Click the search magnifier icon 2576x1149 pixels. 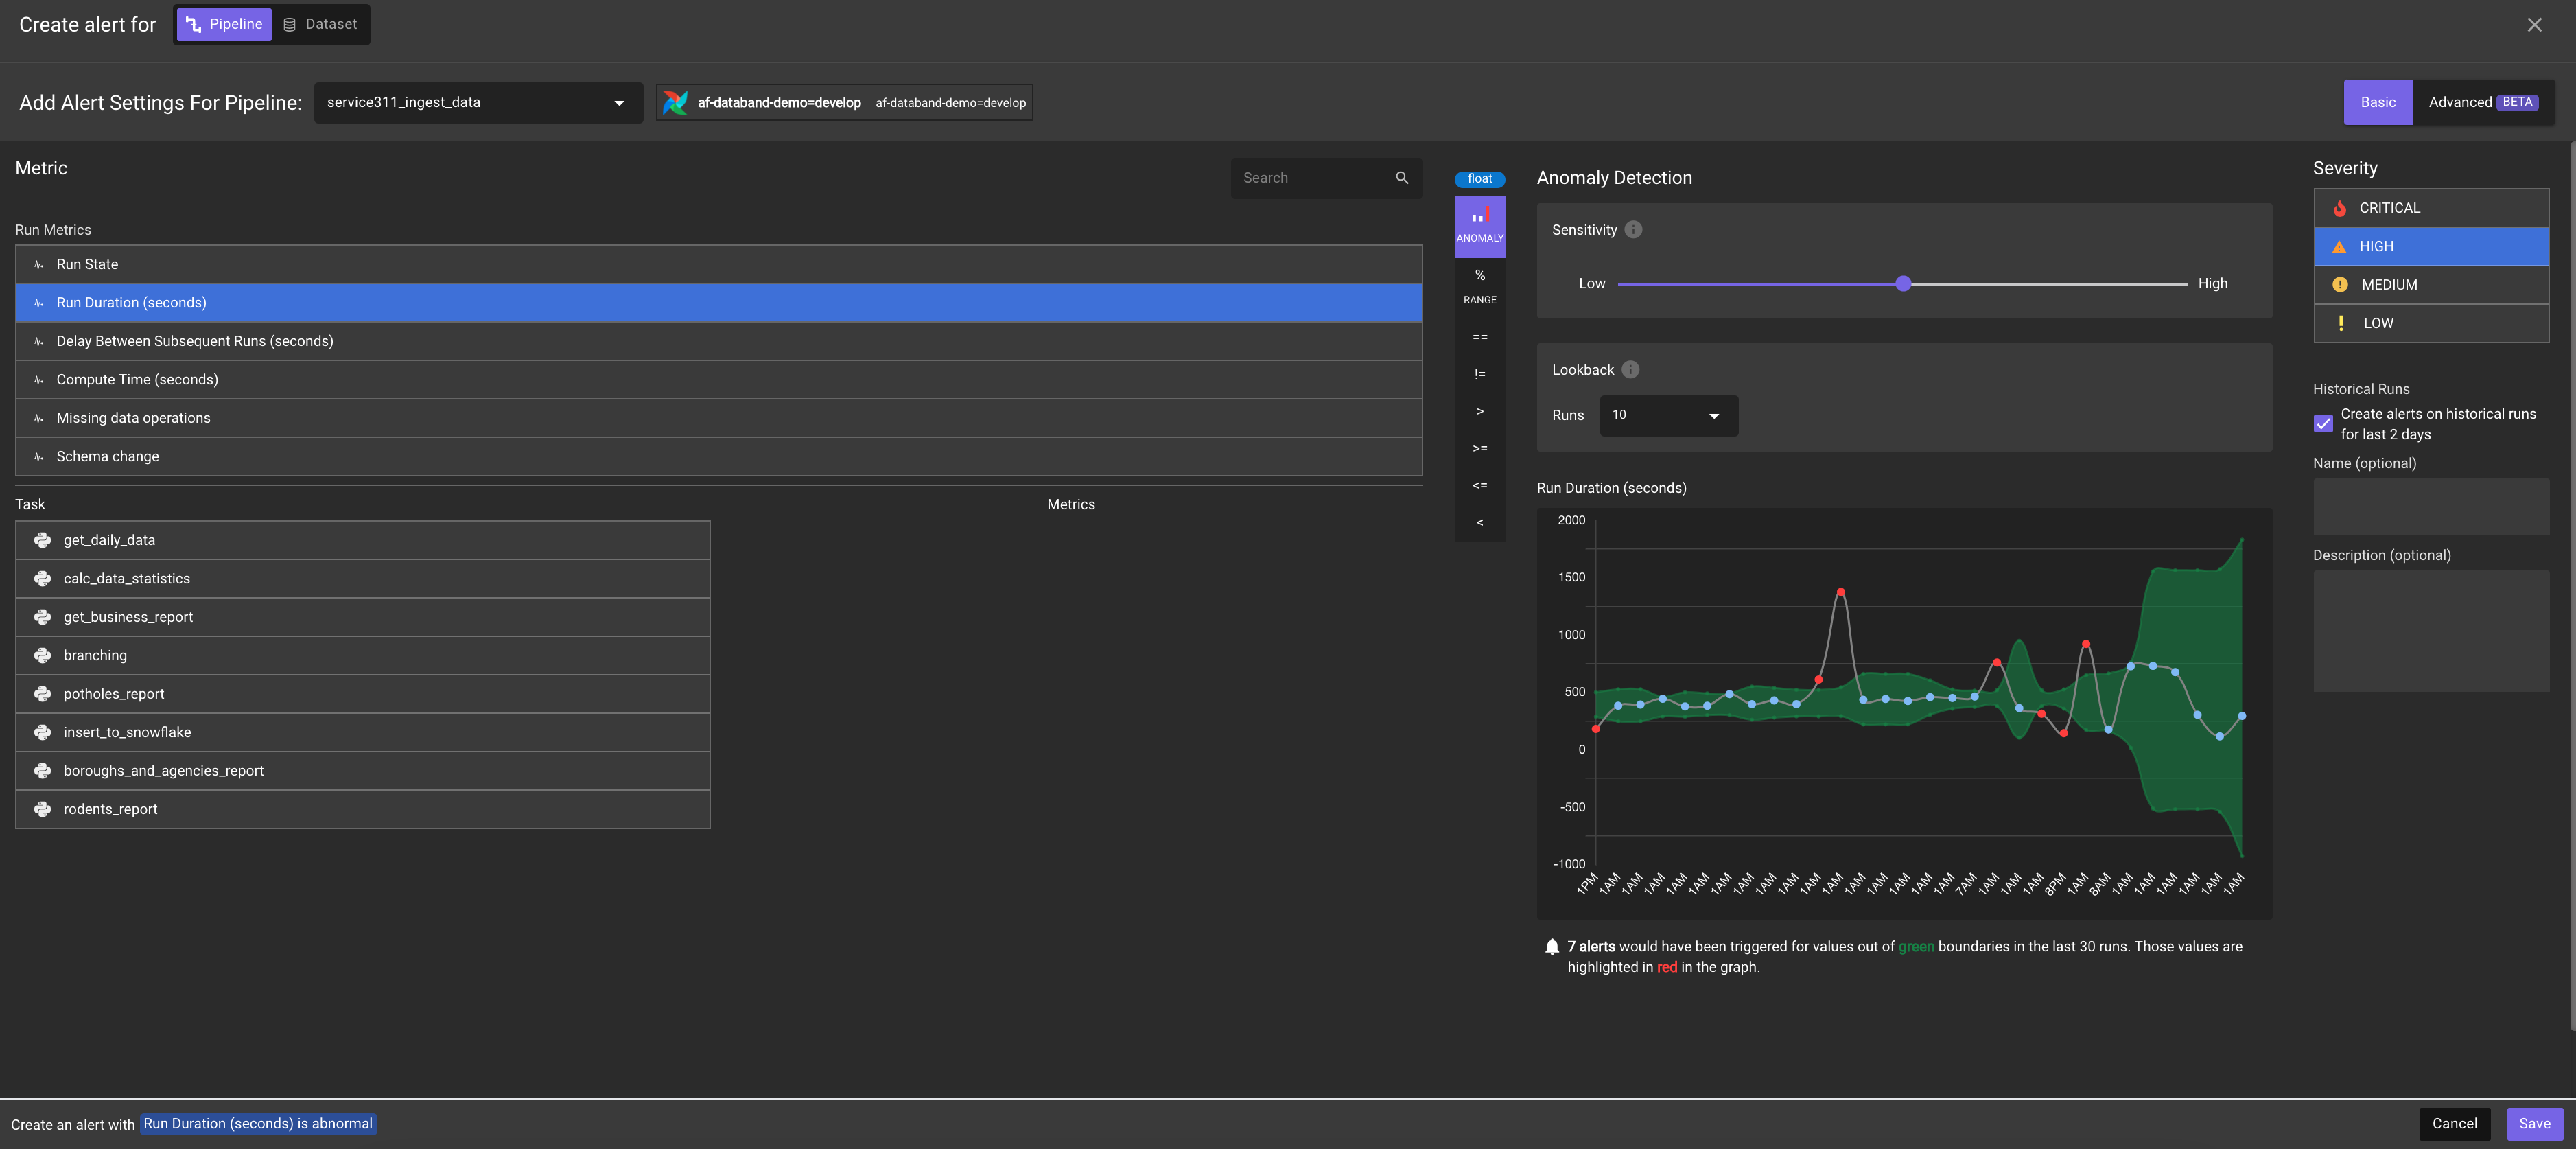click(x=1401, y=178)
